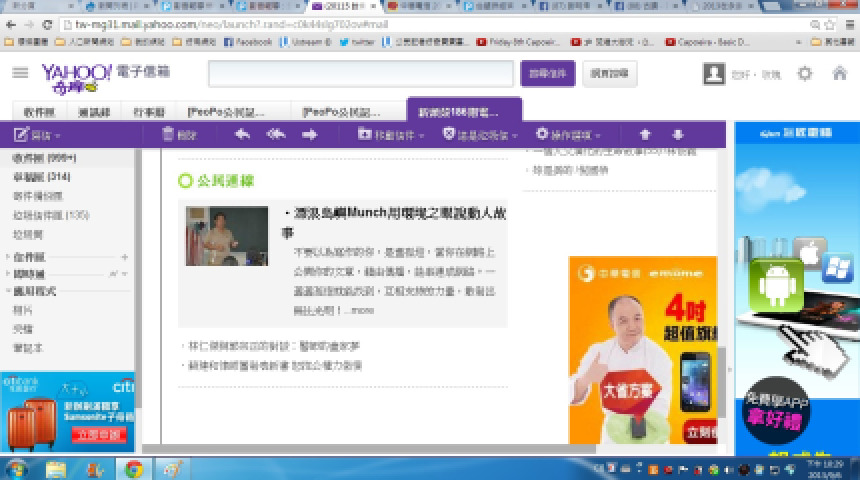Expand the compose button dropdown arrow
Viewport: 860px width, 480px height.
point(58,136)
